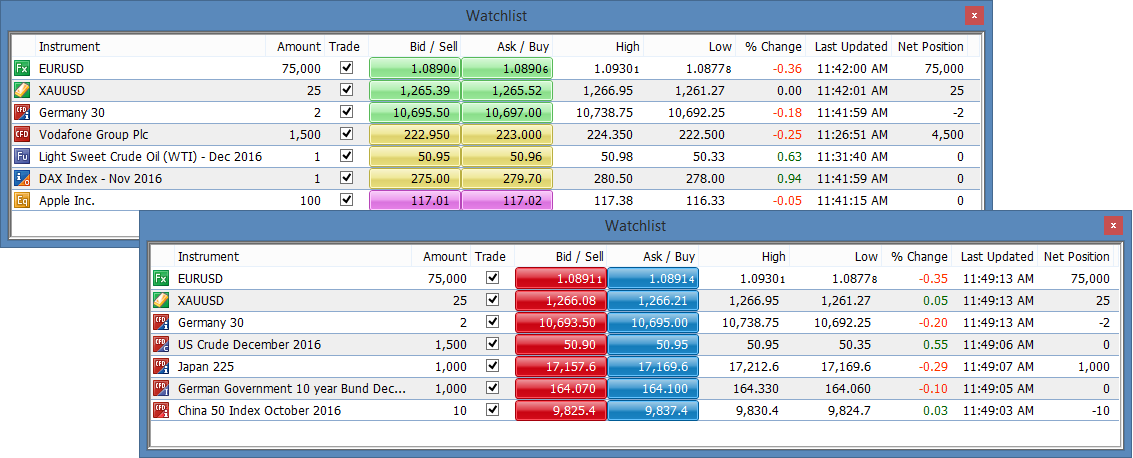Buy Apple Inc. at 117.02 ask button
Screen dimensions: 1133x458
click(x=507, y=200)
